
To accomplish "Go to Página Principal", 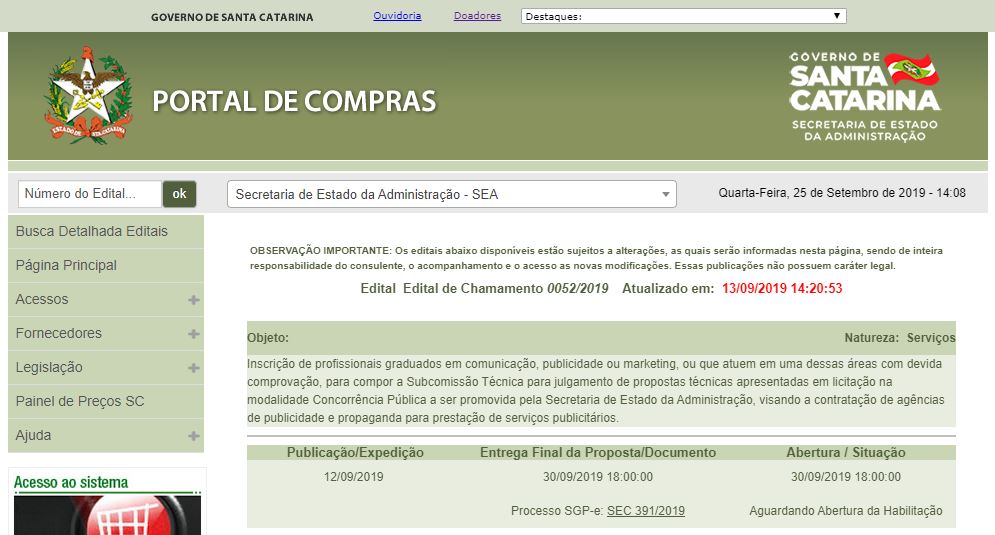I will coord(106,265).
